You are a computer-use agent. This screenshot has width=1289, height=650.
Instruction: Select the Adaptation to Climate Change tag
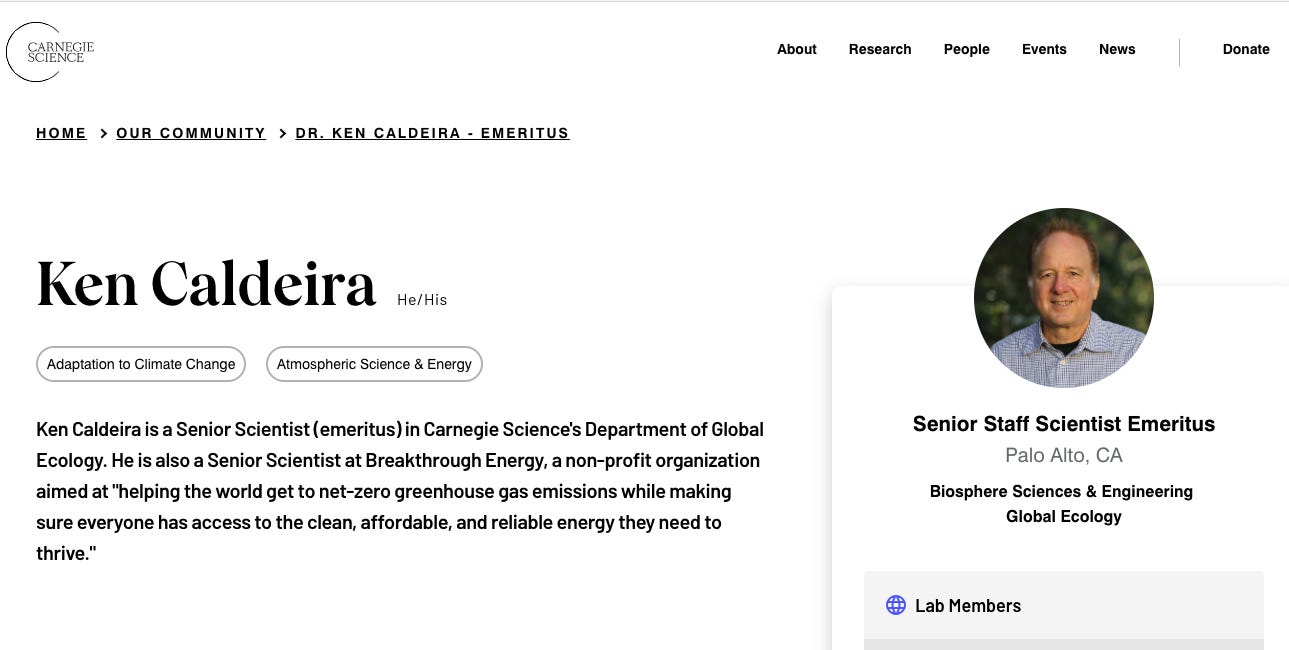[141, 364]
